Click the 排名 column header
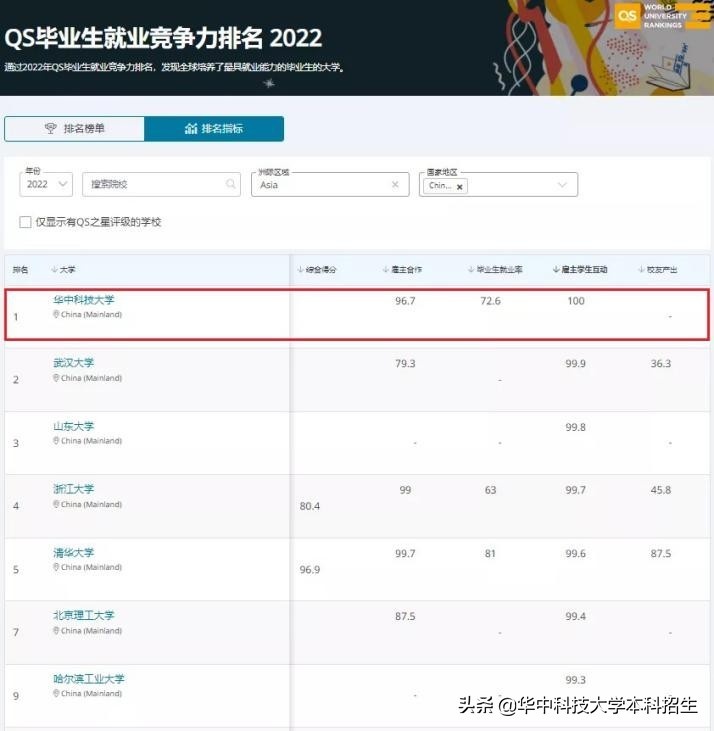Image resolution: width=714 pixels, height=731 pixels. pos(20,269)
